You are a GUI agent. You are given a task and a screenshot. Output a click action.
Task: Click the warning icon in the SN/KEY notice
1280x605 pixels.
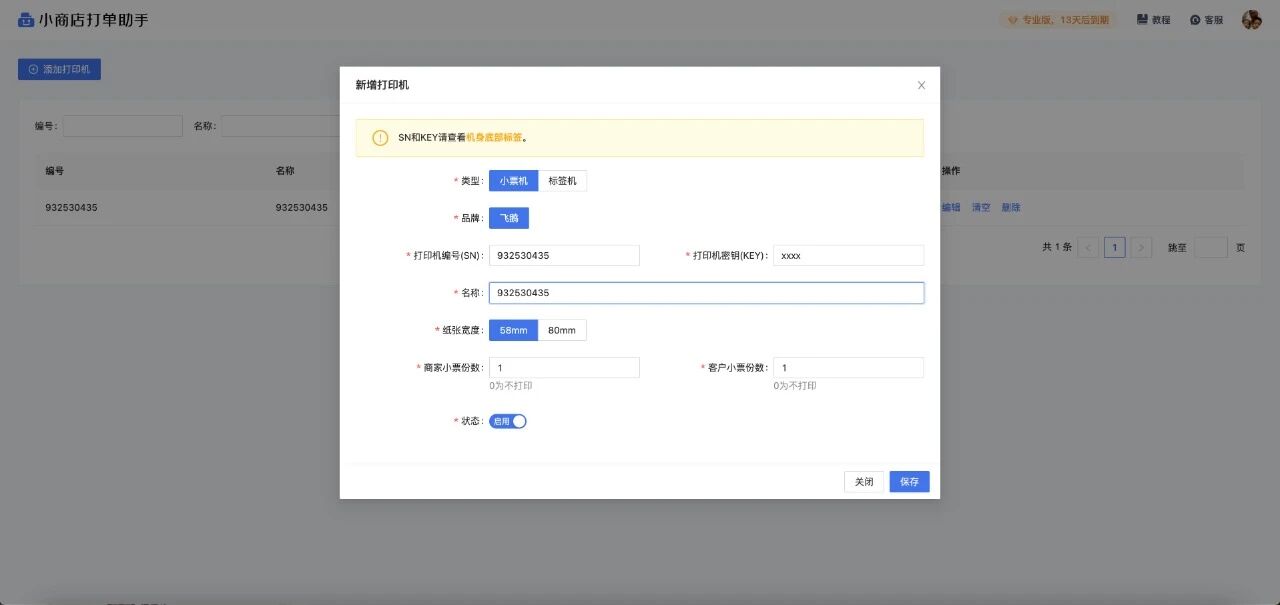point(379,137)
